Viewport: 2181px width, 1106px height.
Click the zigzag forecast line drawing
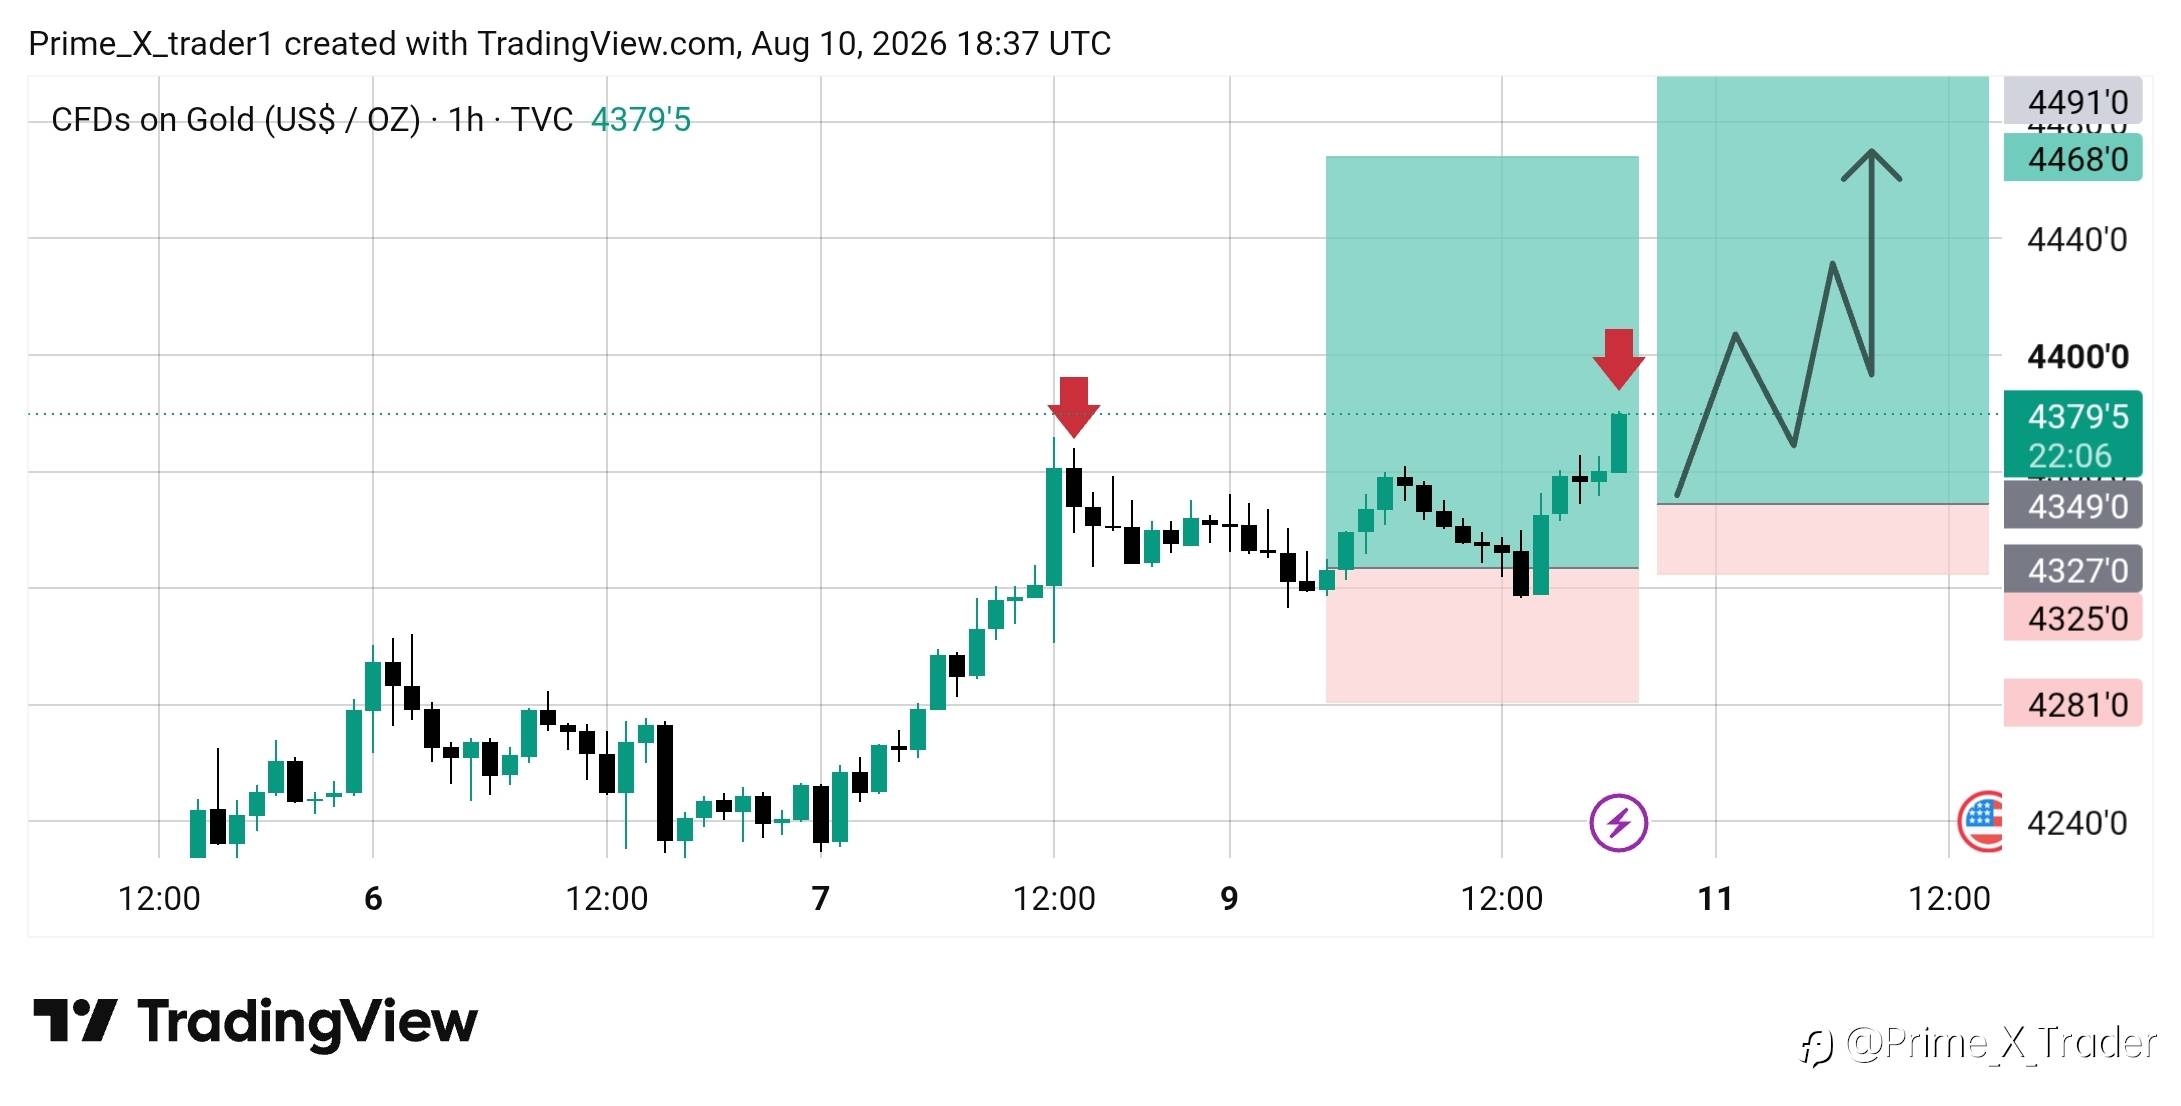(1773, 380)
